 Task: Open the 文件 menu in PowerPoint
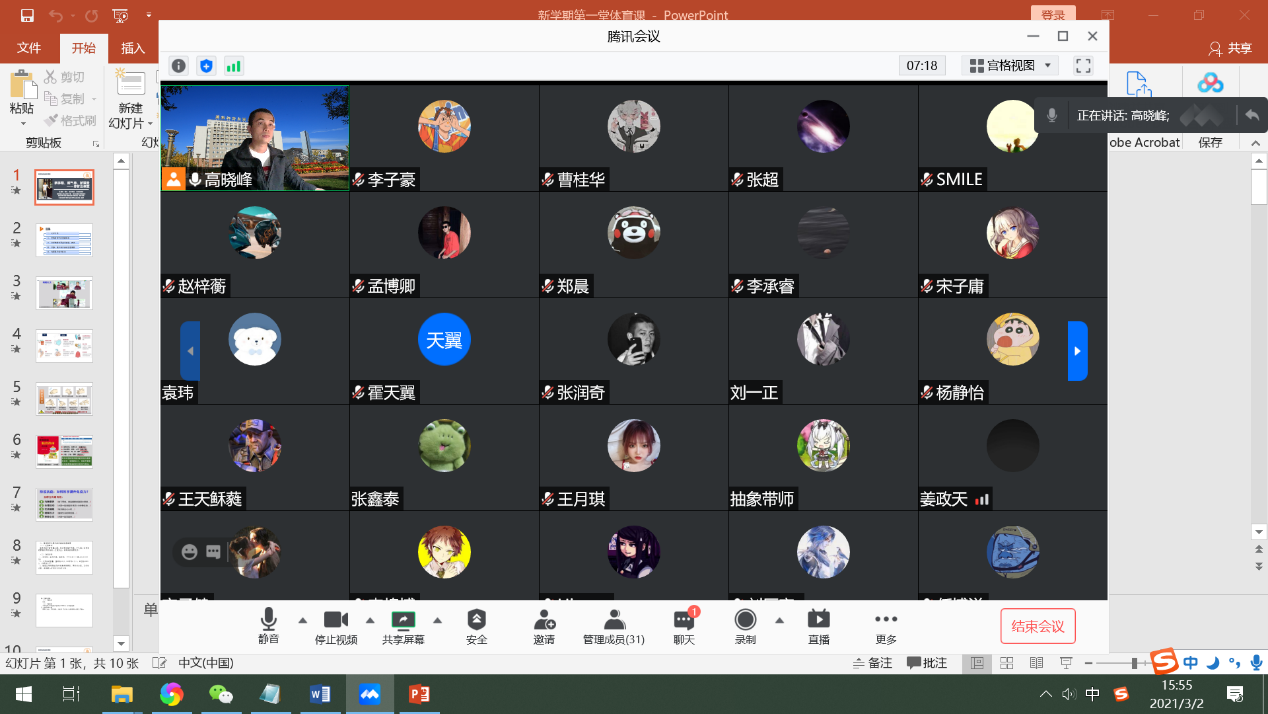click(29, 48)
